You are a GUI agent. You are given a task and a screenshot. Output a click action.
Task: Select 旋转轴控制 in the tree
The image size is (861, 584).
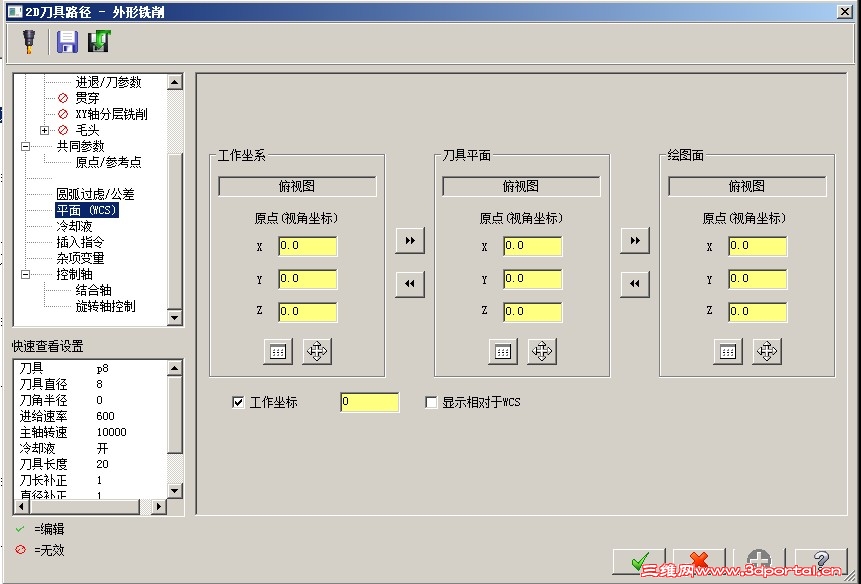tap(105, 306)
